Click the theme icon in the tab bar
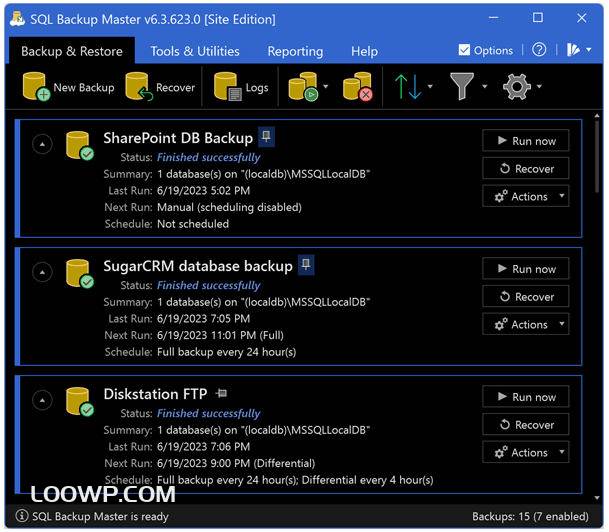 pos(573,50)
